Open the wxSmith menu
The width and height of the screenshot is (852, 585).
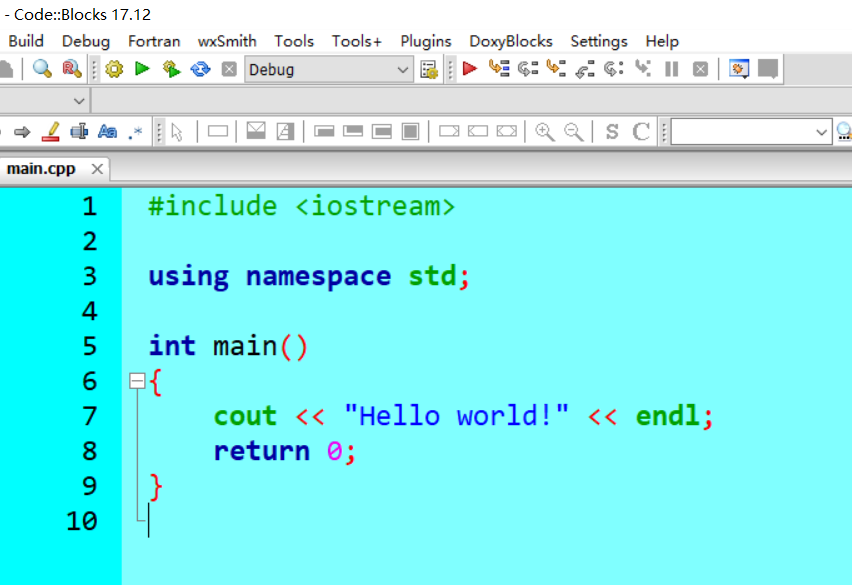coord(227,41)
